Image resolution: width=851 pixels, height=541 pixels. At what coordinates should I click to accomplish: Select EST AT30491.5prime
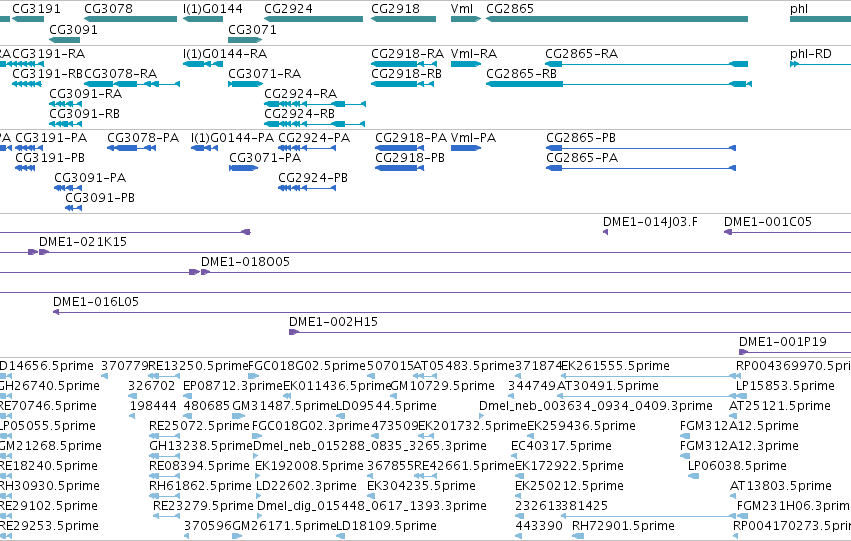tap(645, 396)
